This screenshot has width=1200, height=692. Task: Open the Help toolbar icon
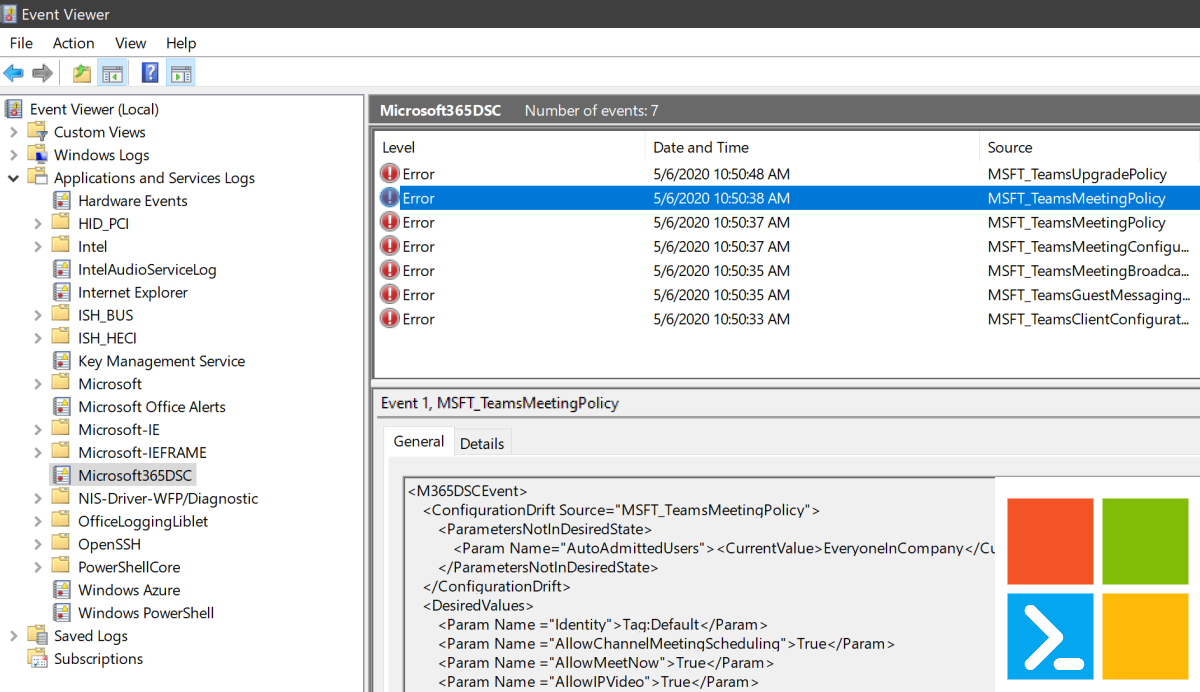[150, 73]
